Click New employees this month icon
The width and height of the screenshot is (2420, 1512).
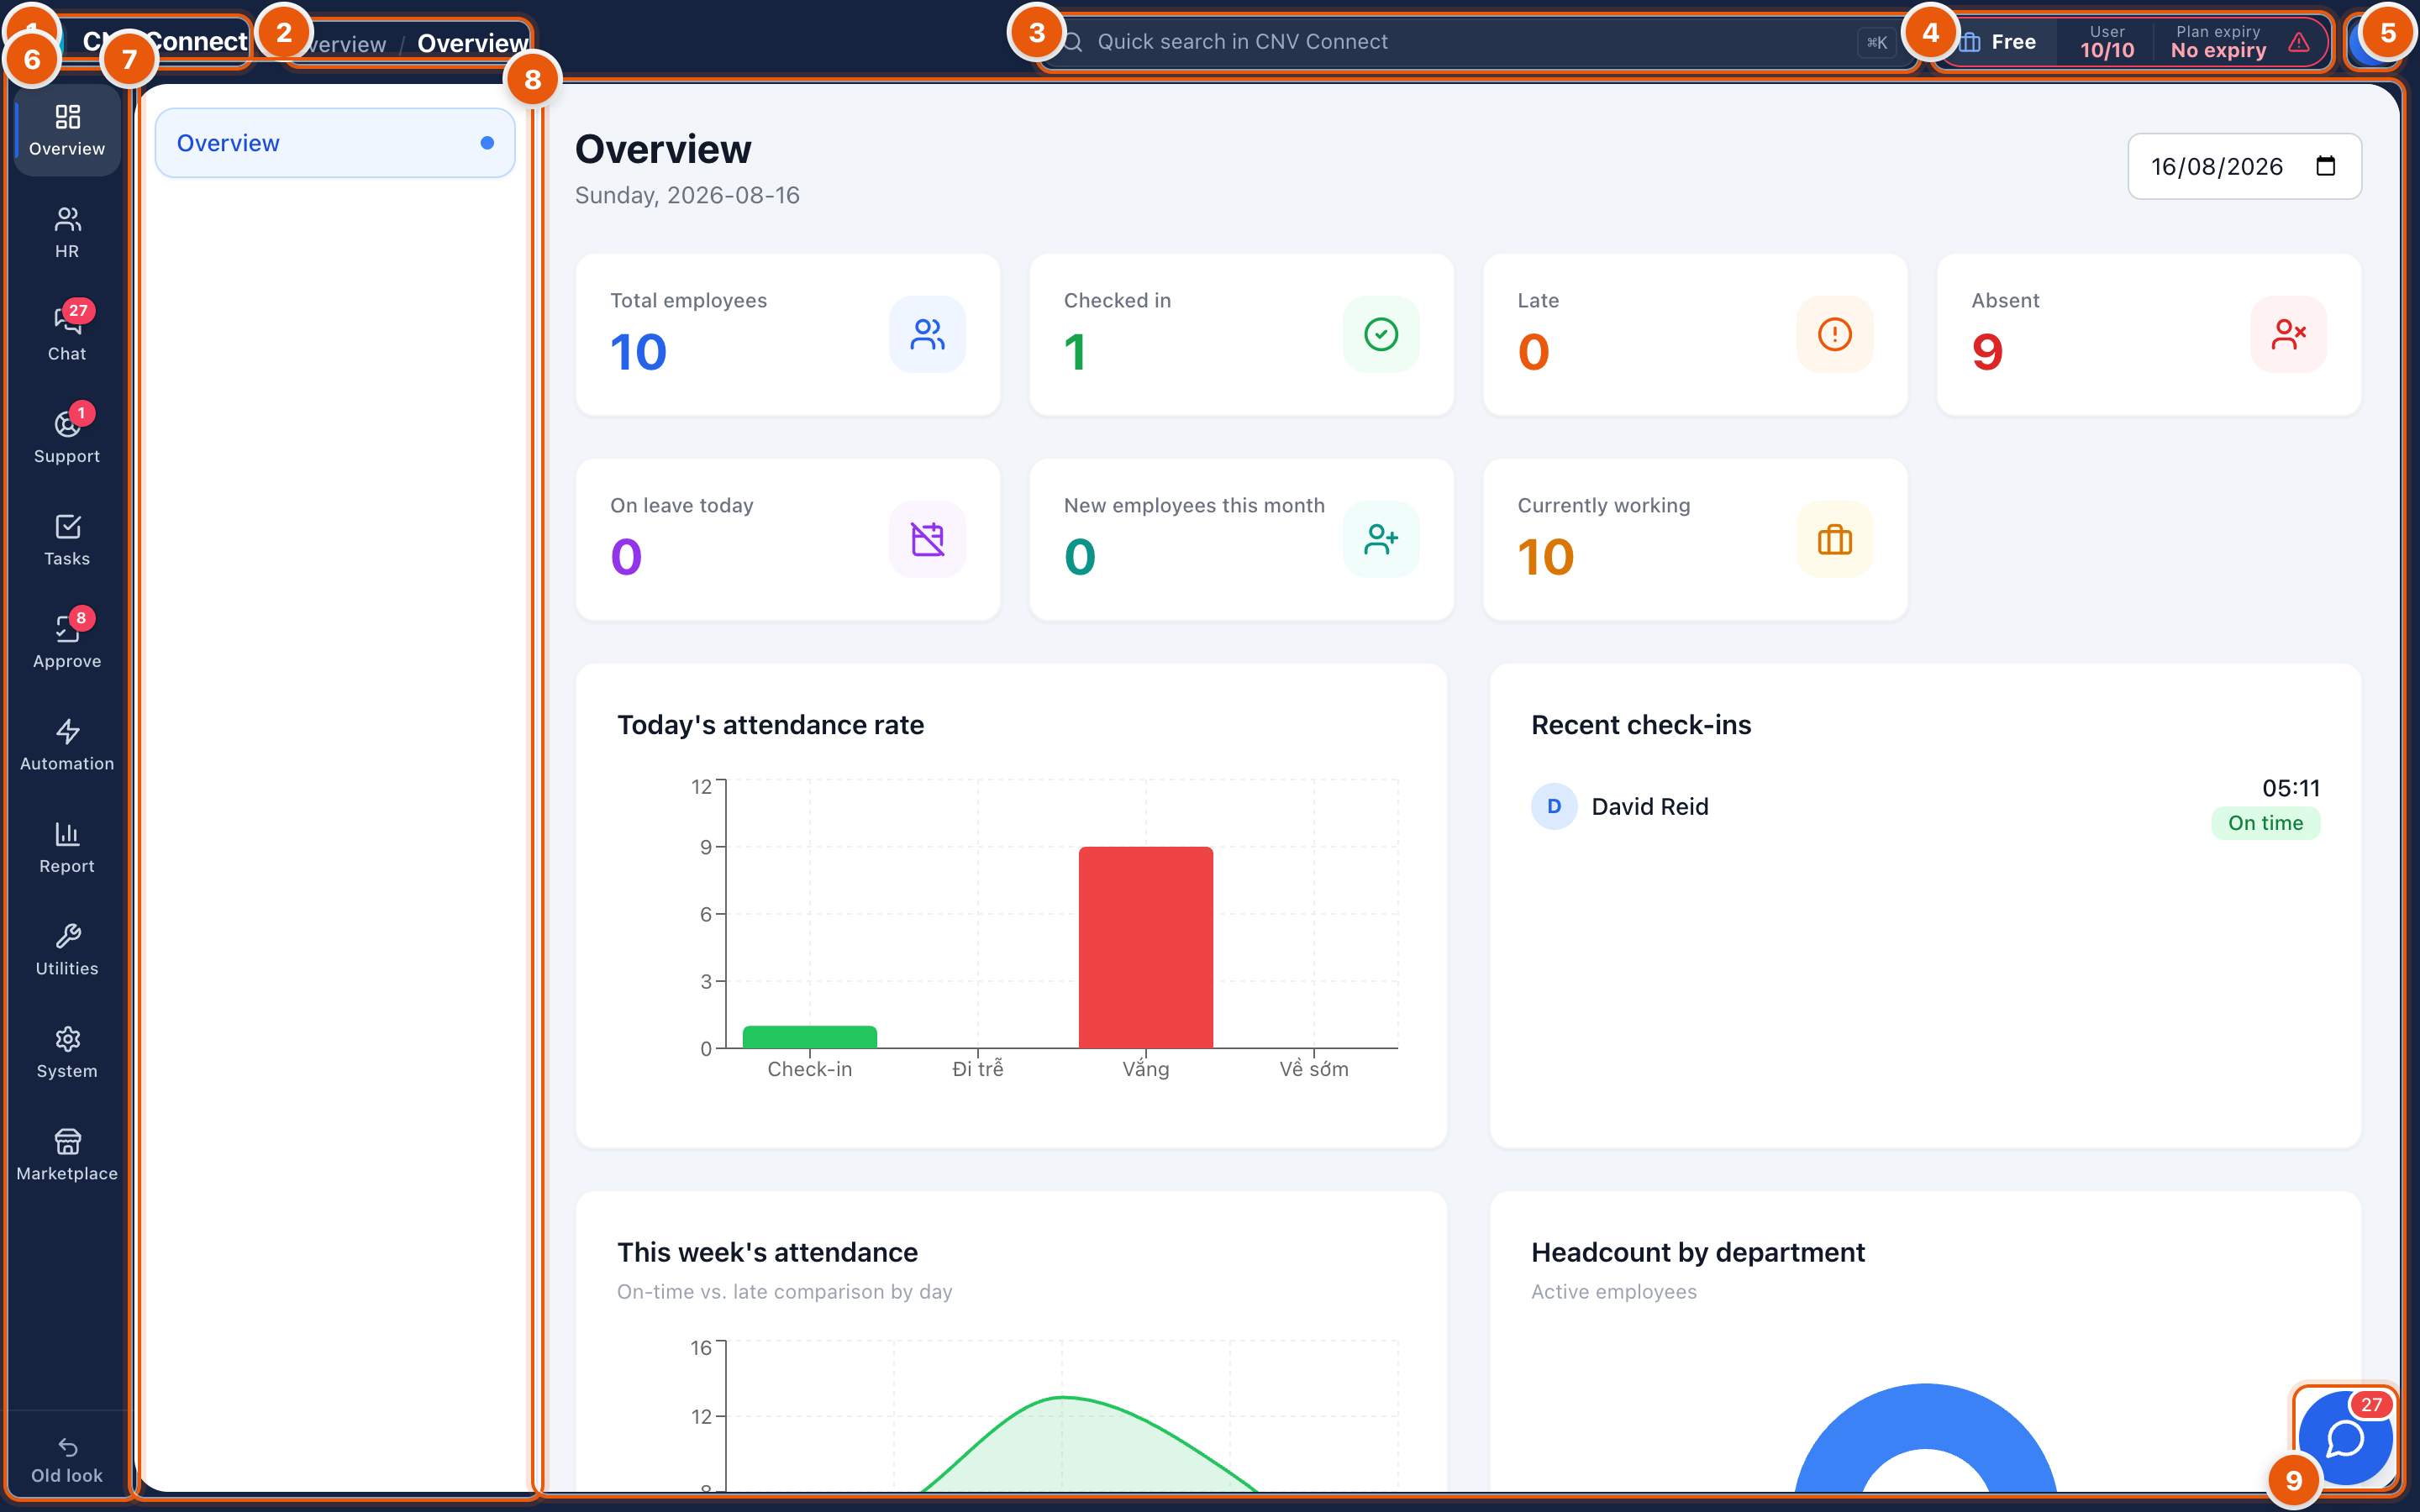pos(1381,539)
